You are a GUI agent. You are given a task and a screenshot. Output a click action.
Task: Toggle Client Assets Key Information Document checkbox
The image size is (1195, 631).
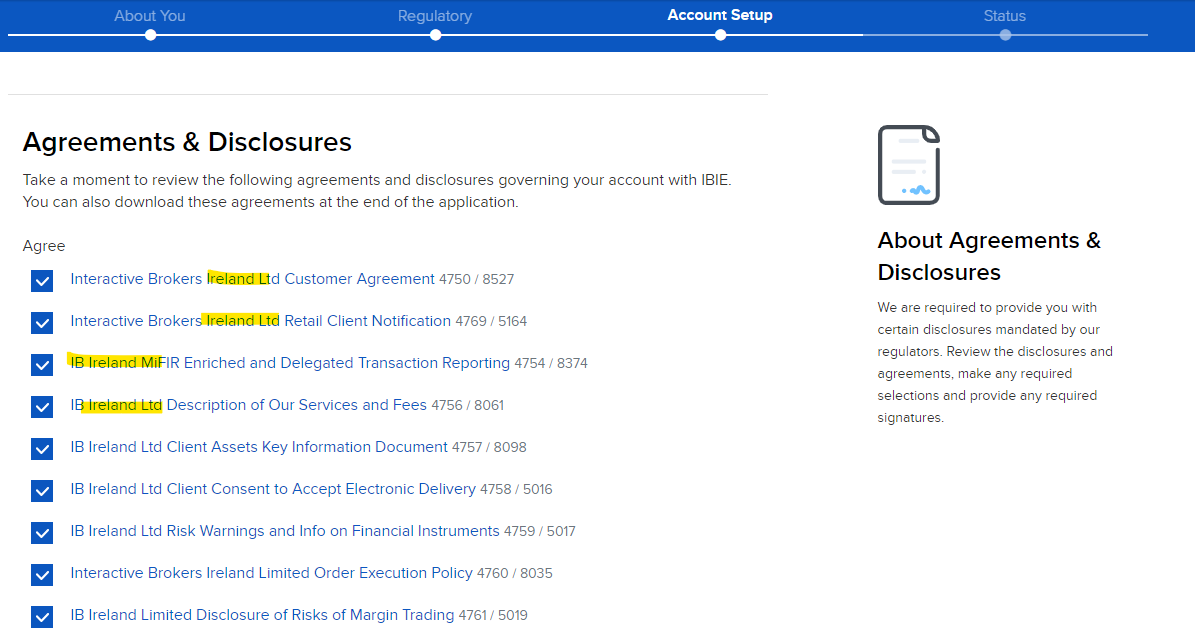42,448
